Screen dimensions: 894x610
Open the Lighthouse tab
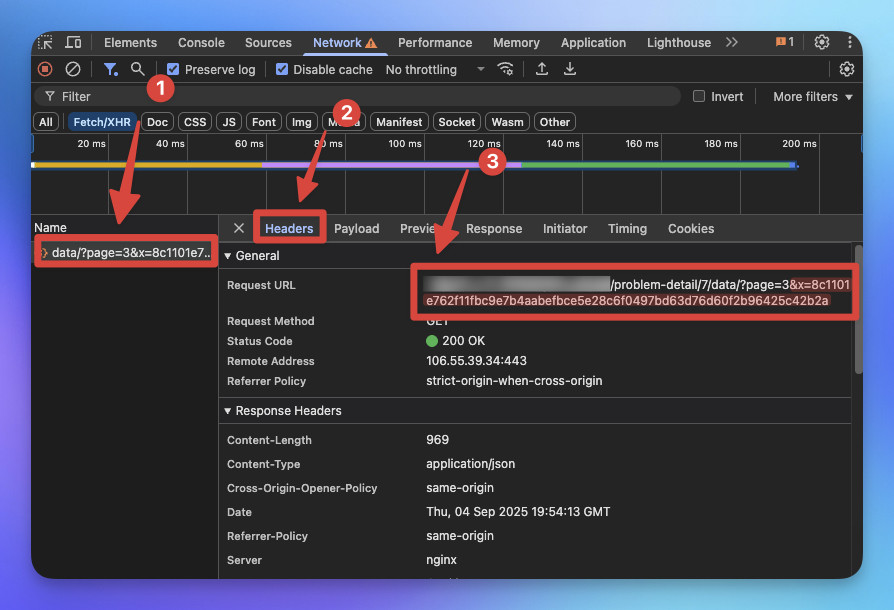click(678, 43)
